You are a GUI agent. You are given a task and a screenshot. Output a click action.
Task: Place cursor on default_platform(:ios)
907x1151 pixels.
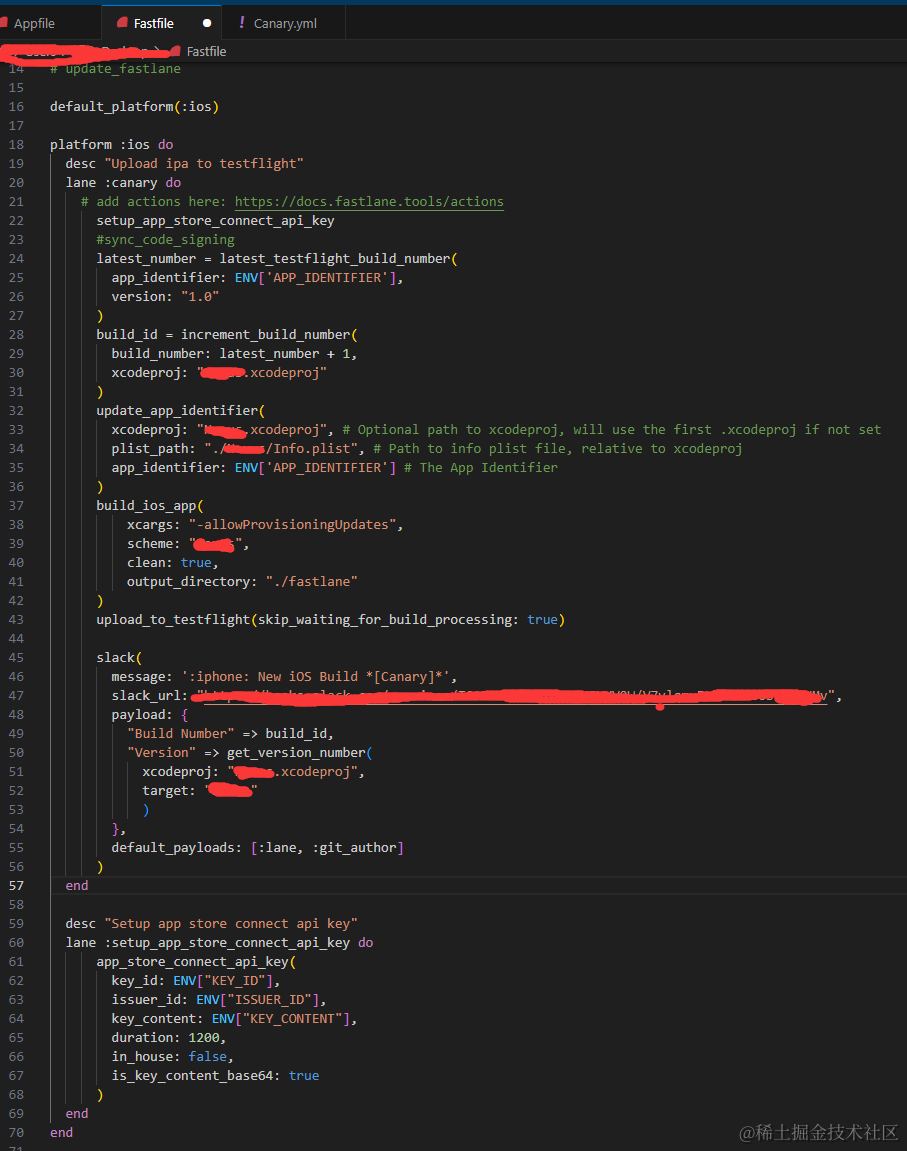click(134, 106)
